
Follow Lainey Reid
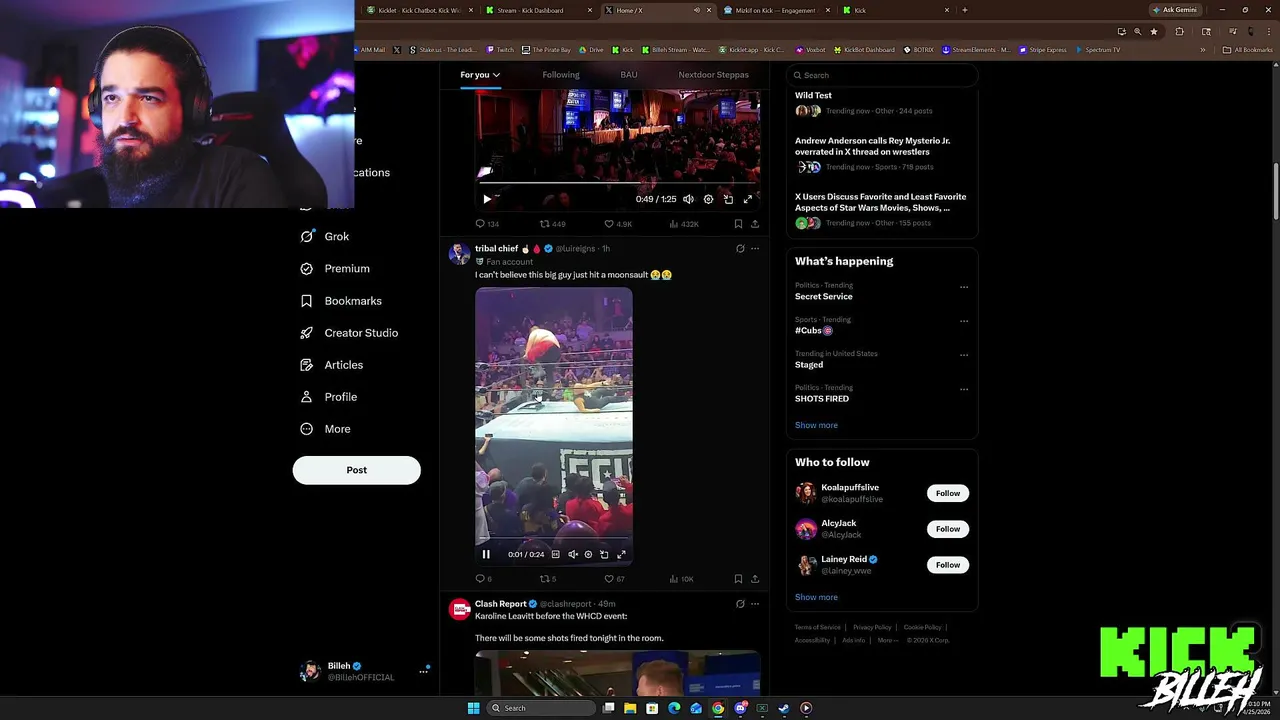[x=948, y=565]
